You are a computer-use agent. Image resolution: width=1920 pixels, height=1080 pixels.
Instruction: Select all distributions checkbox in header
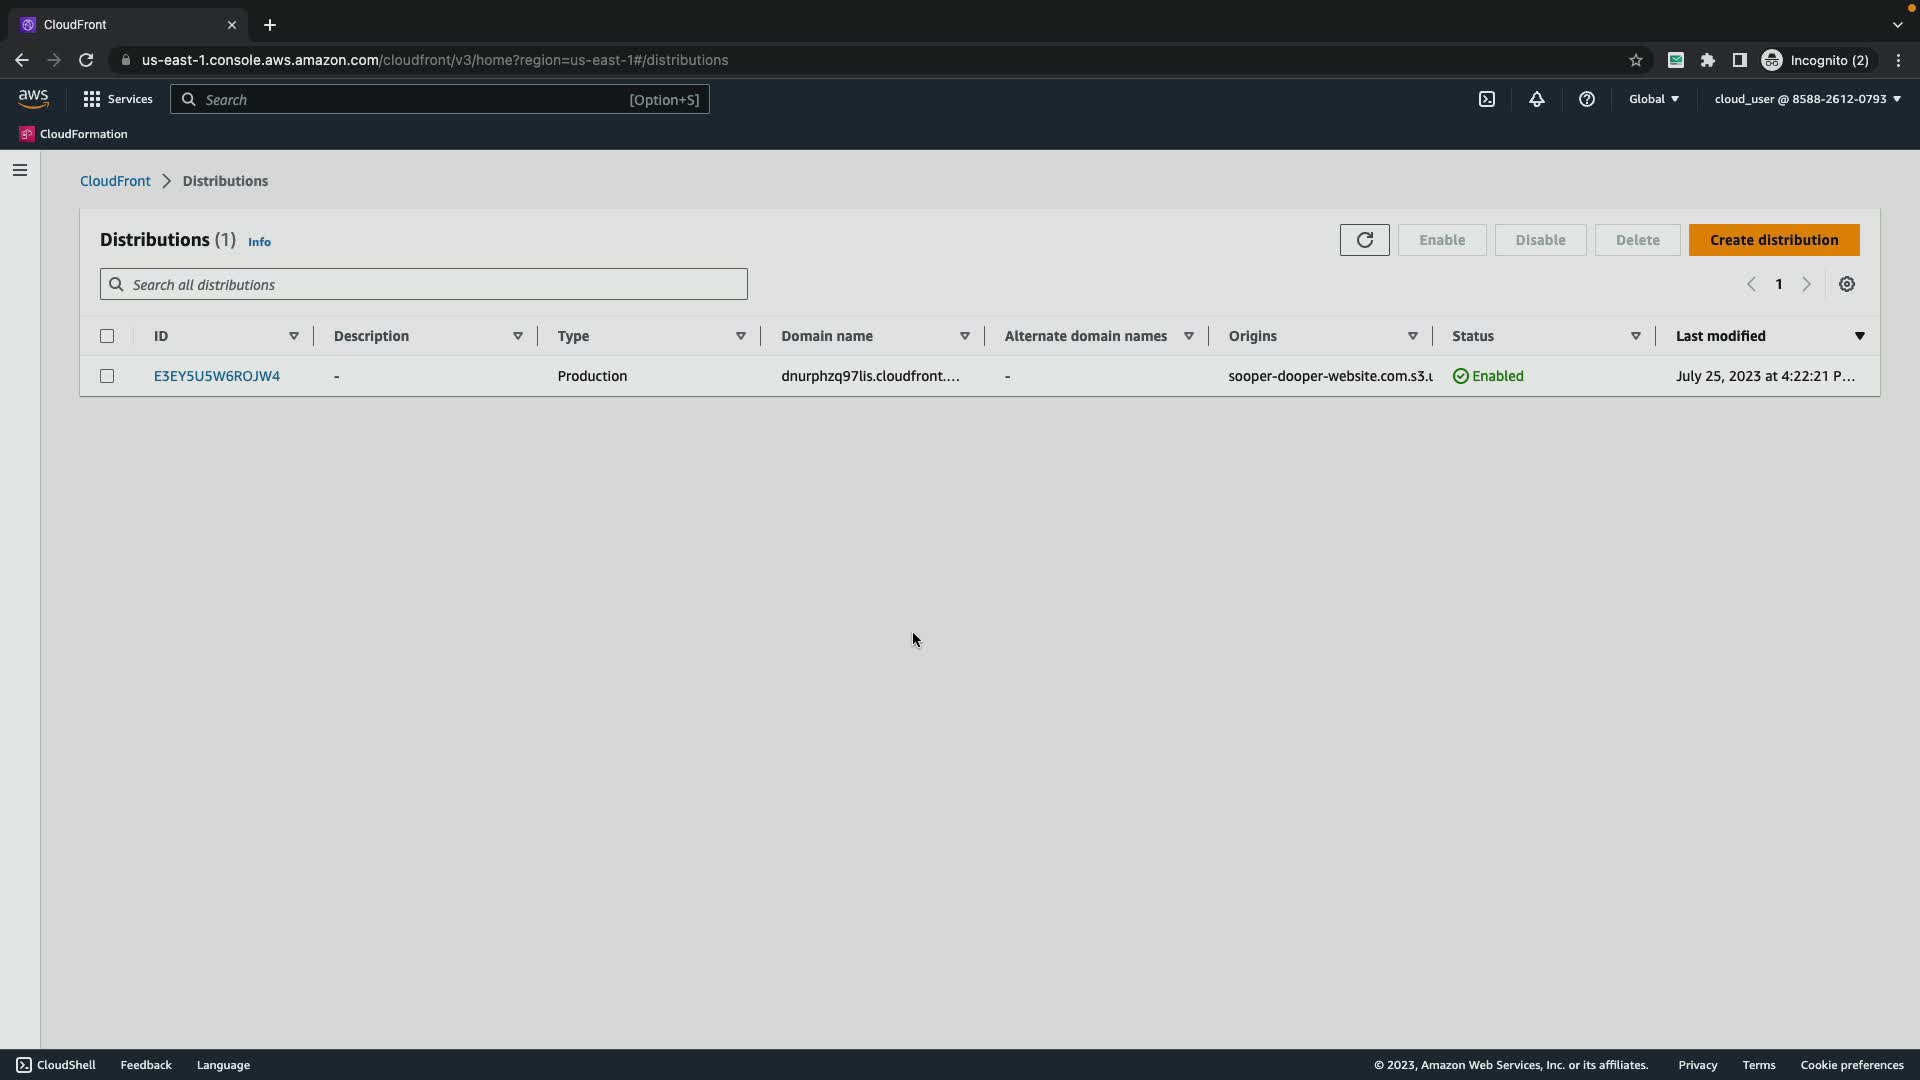107,336
